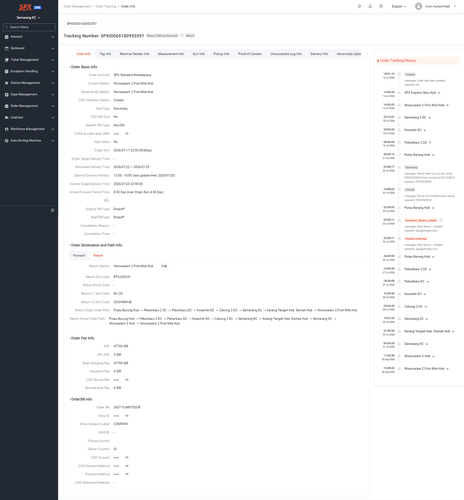Click the tracking number search field

(x=131, y=24)
